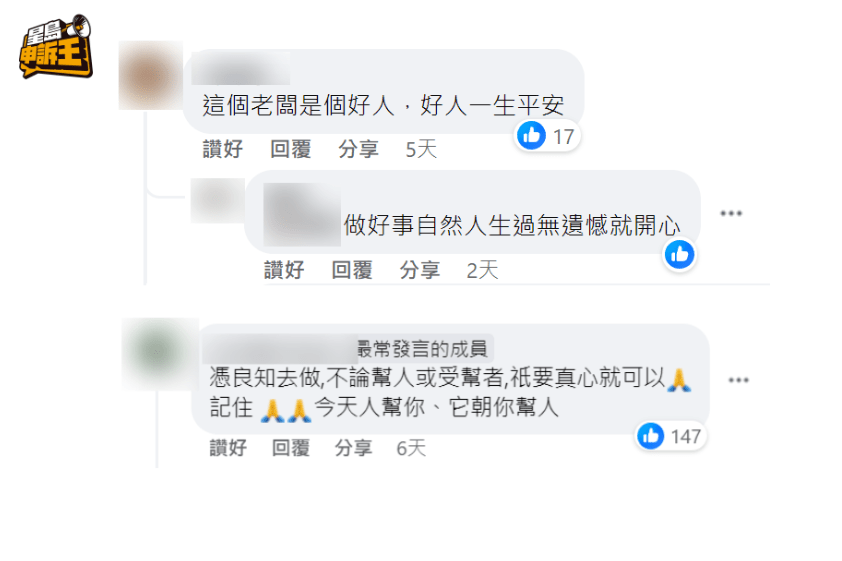Click 分享 under the 憑良知去做 comment
The height and width of the screenshot is (561, 842).
click(x=353, y=448)
